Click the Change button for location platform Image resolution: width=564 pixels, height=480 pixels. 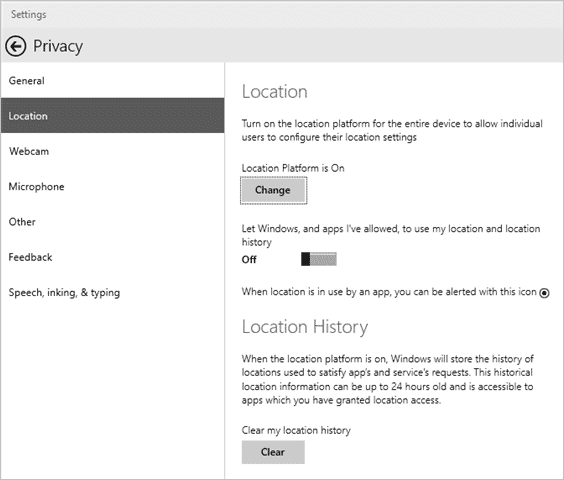tap(273, 190)
